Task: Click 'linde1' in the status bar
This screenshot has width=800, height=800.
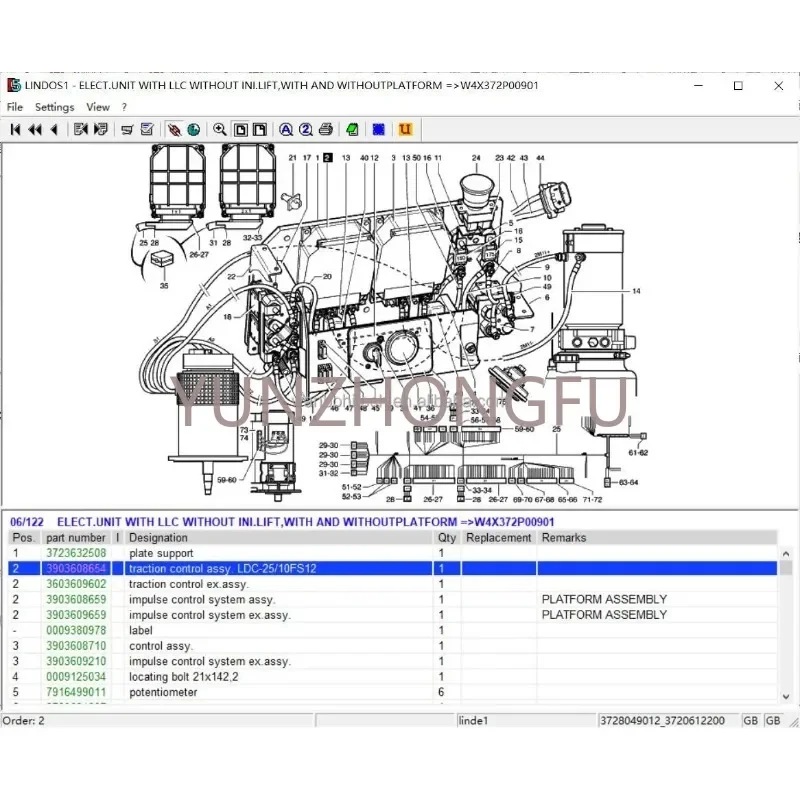Action: (473, 720)
